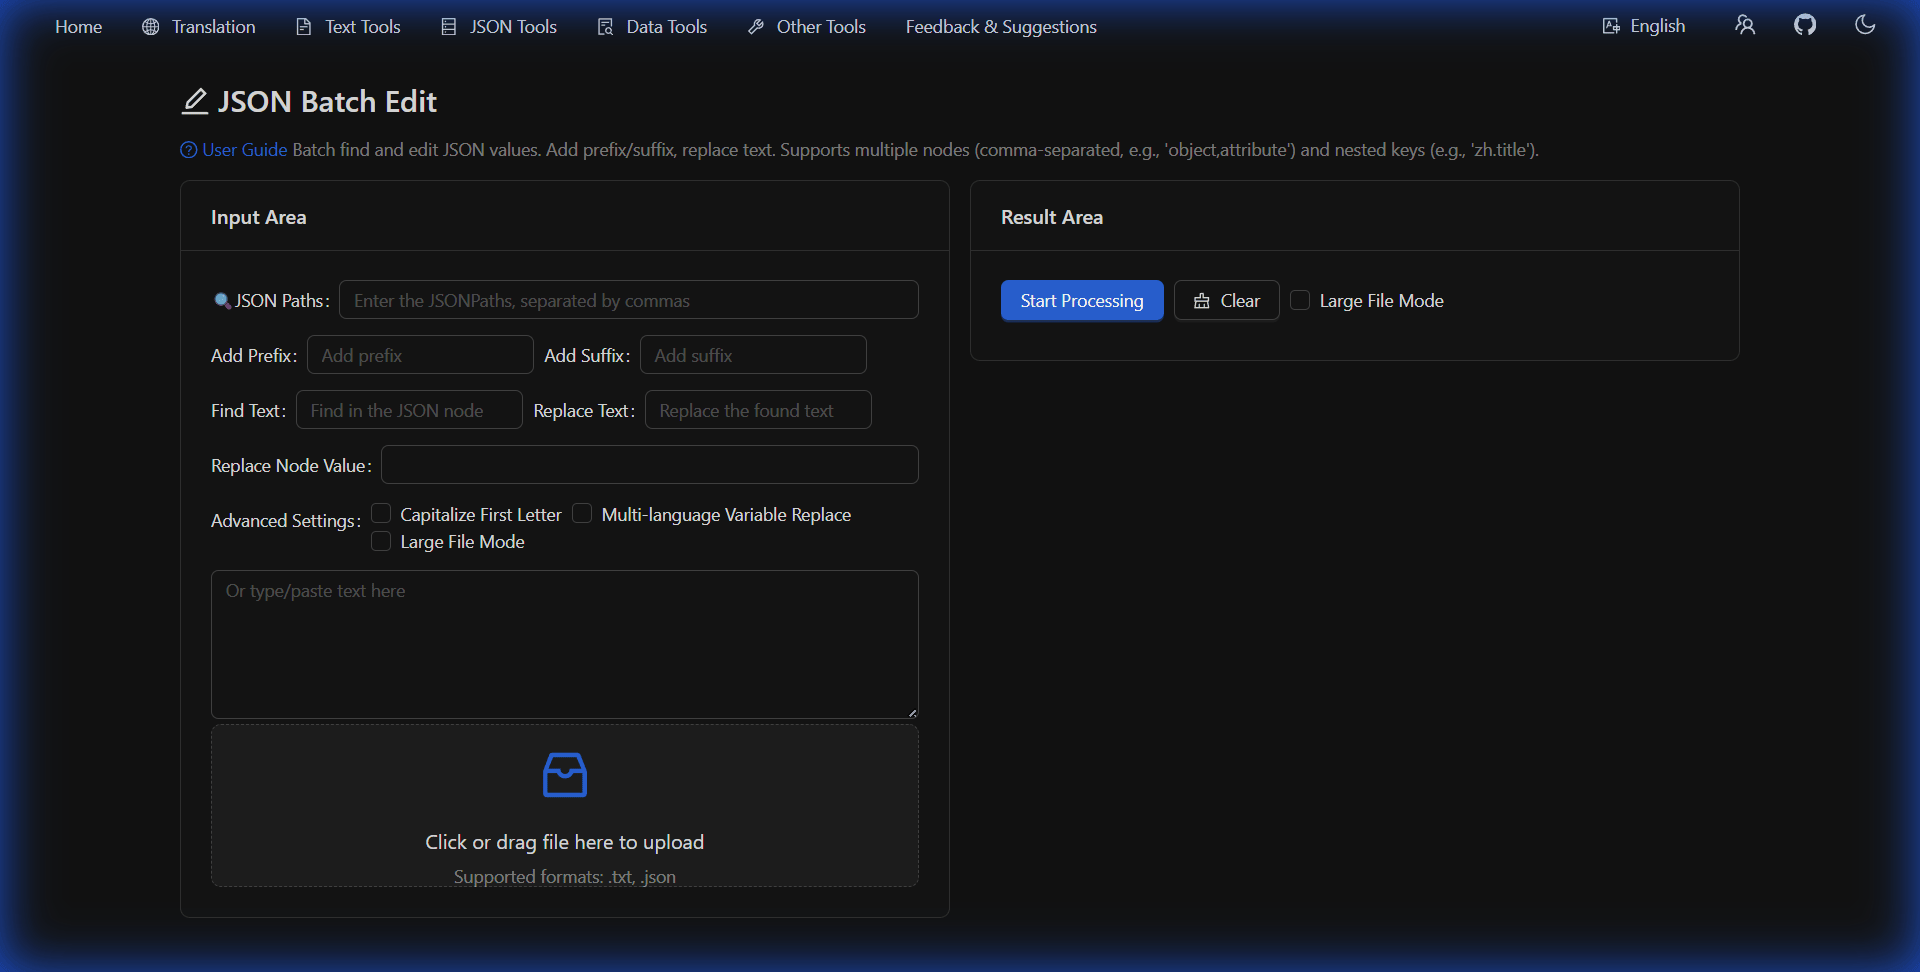Click the trash icon on the Clear button
Image resolution: width=1920 pixels, height=972 pixels.
[x=1202, y=301]
